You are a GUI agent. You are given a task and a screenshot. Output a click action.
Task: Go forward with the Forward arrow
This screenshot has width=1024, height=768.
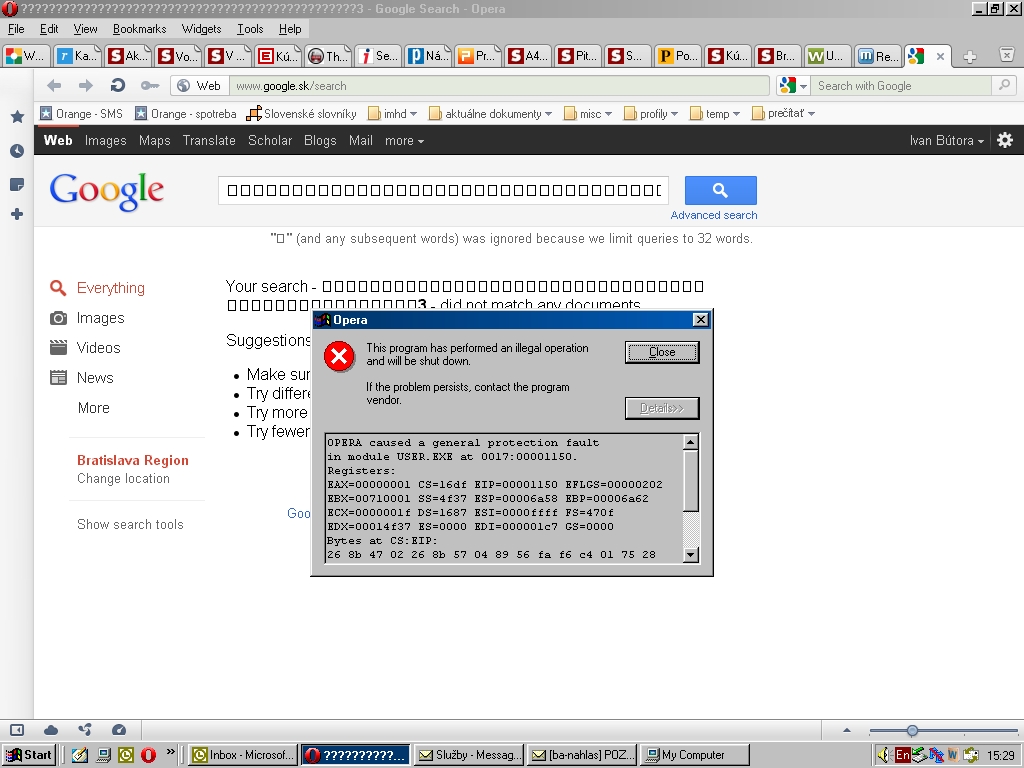tap(86, 86)
